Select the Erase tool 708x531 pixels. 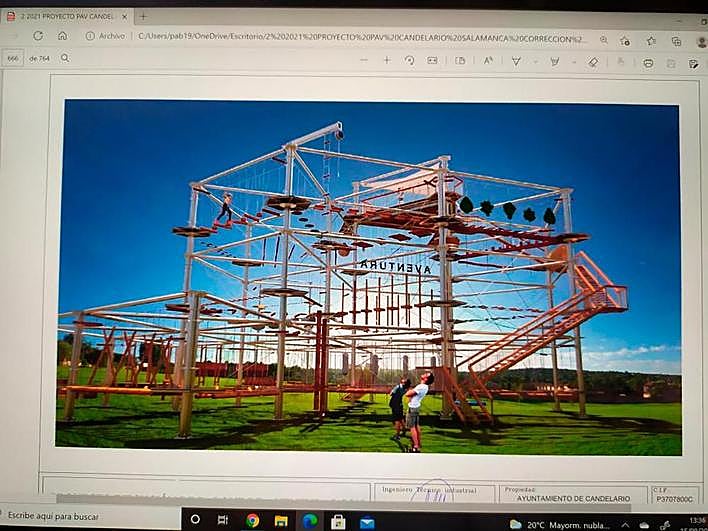[x=593, y=62]
